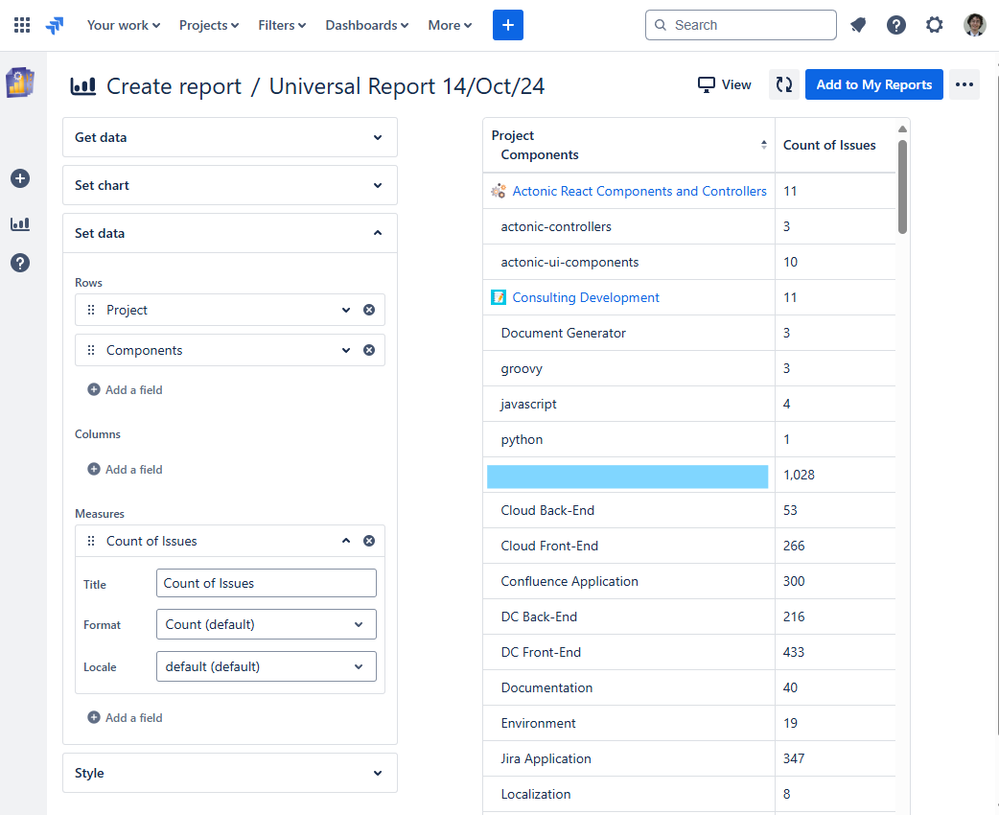999x815 pixels.
Task: Click the refresh report icon
Action: (784, 84)
